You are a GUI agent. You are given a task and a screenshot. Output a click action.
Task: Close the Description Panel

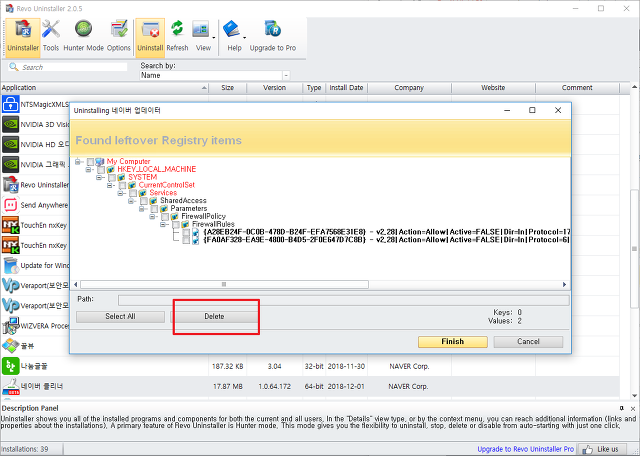pos(633,408)
